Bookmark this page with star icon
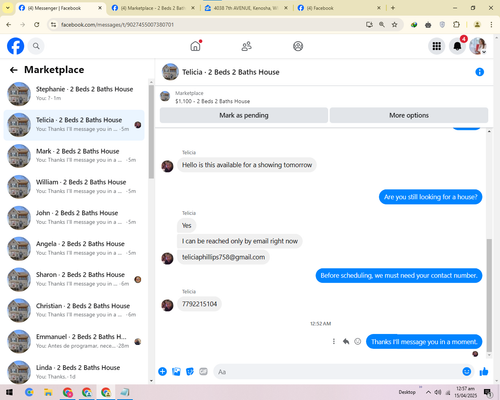 [x=394, y=25]
